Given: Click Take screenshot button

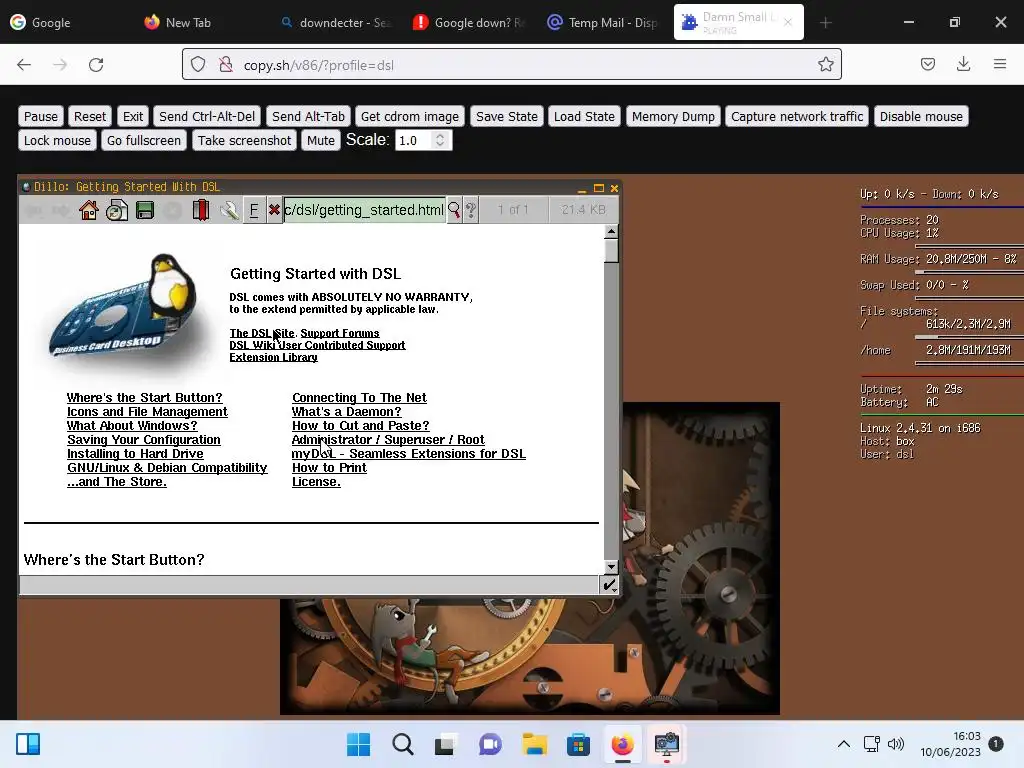Looking at the screenshot, I should coord(244,140).
